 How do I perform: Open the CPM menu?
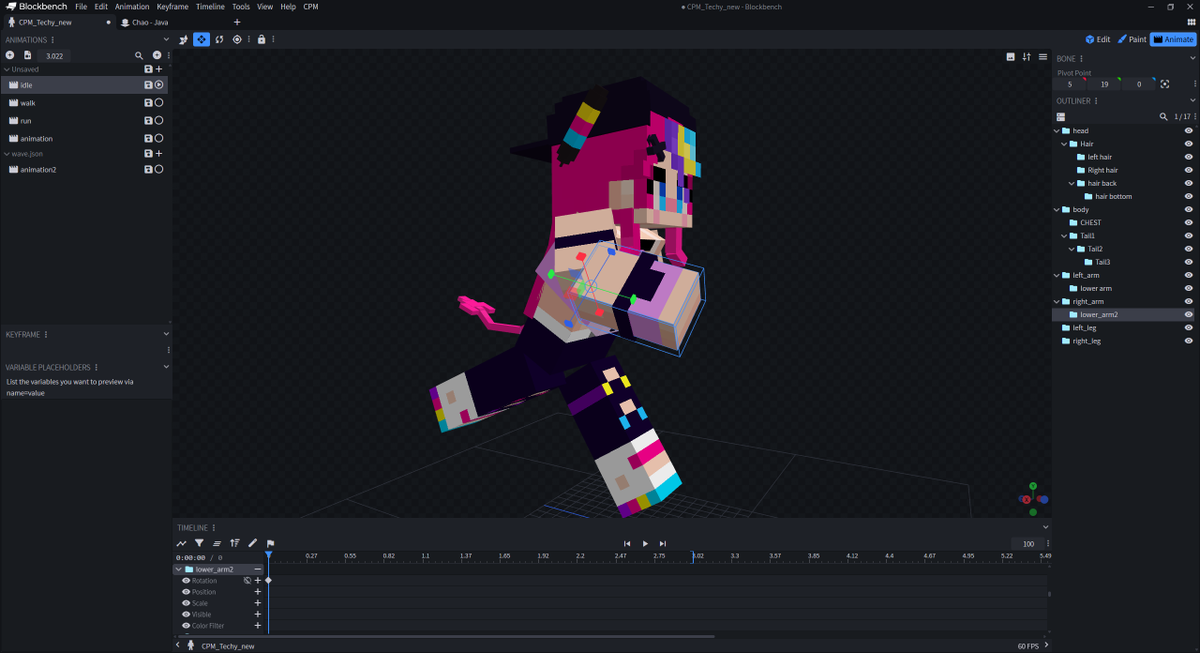point(311,6)
